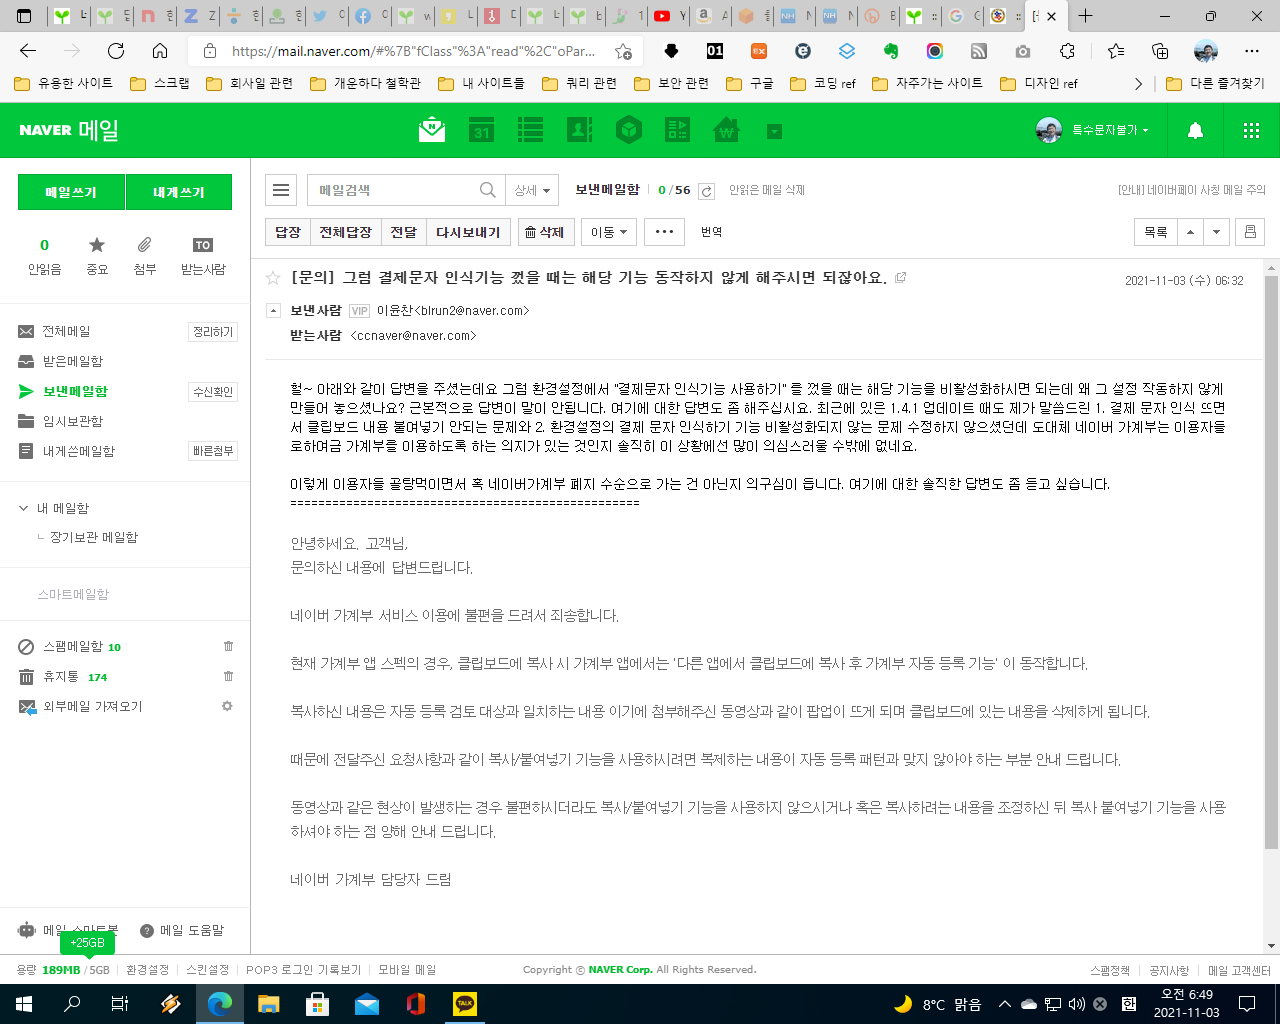1280x1024 pixels.
Task: Open the Calendar icon in green header
Action: [x=482, y=130]
